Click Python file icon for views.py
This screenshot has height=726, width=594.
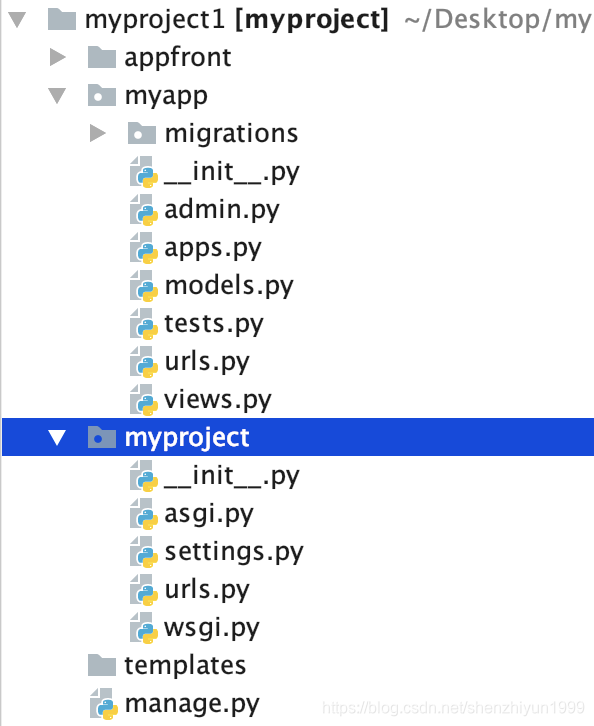click(144, 400)
